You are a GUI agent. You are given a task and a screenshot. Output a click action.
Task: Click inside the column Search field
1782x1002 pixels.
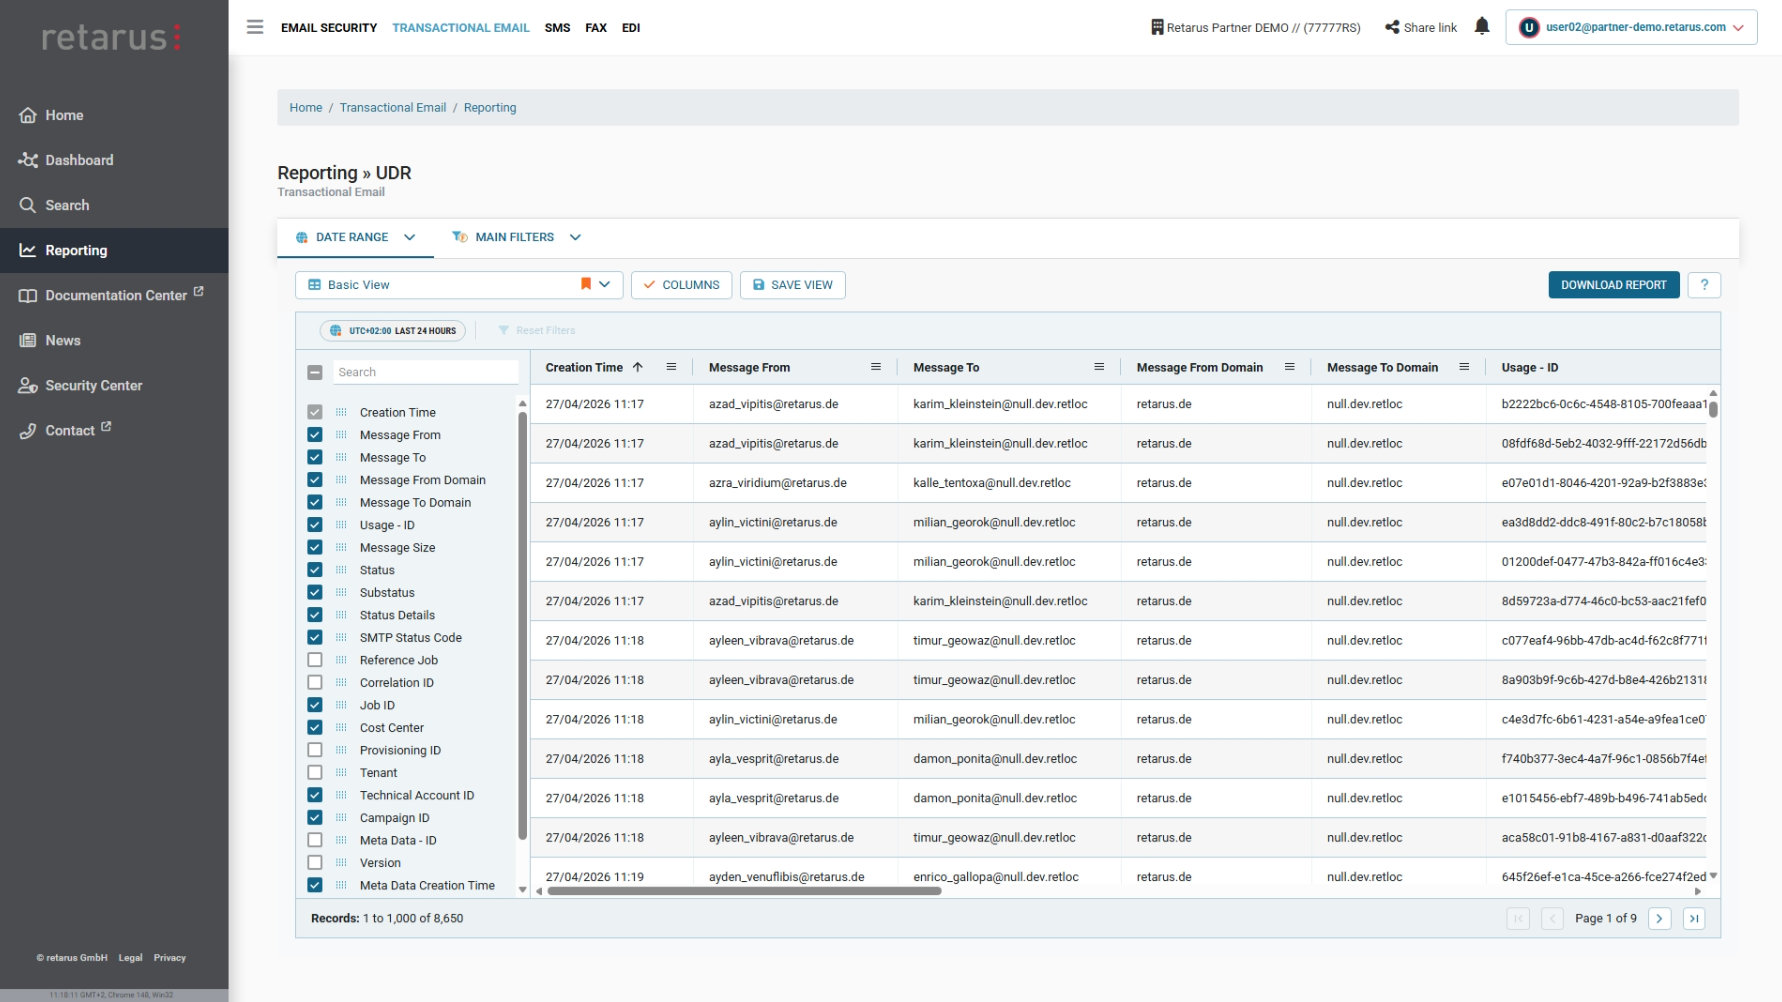pyautogui.click(x=425, y=371)
